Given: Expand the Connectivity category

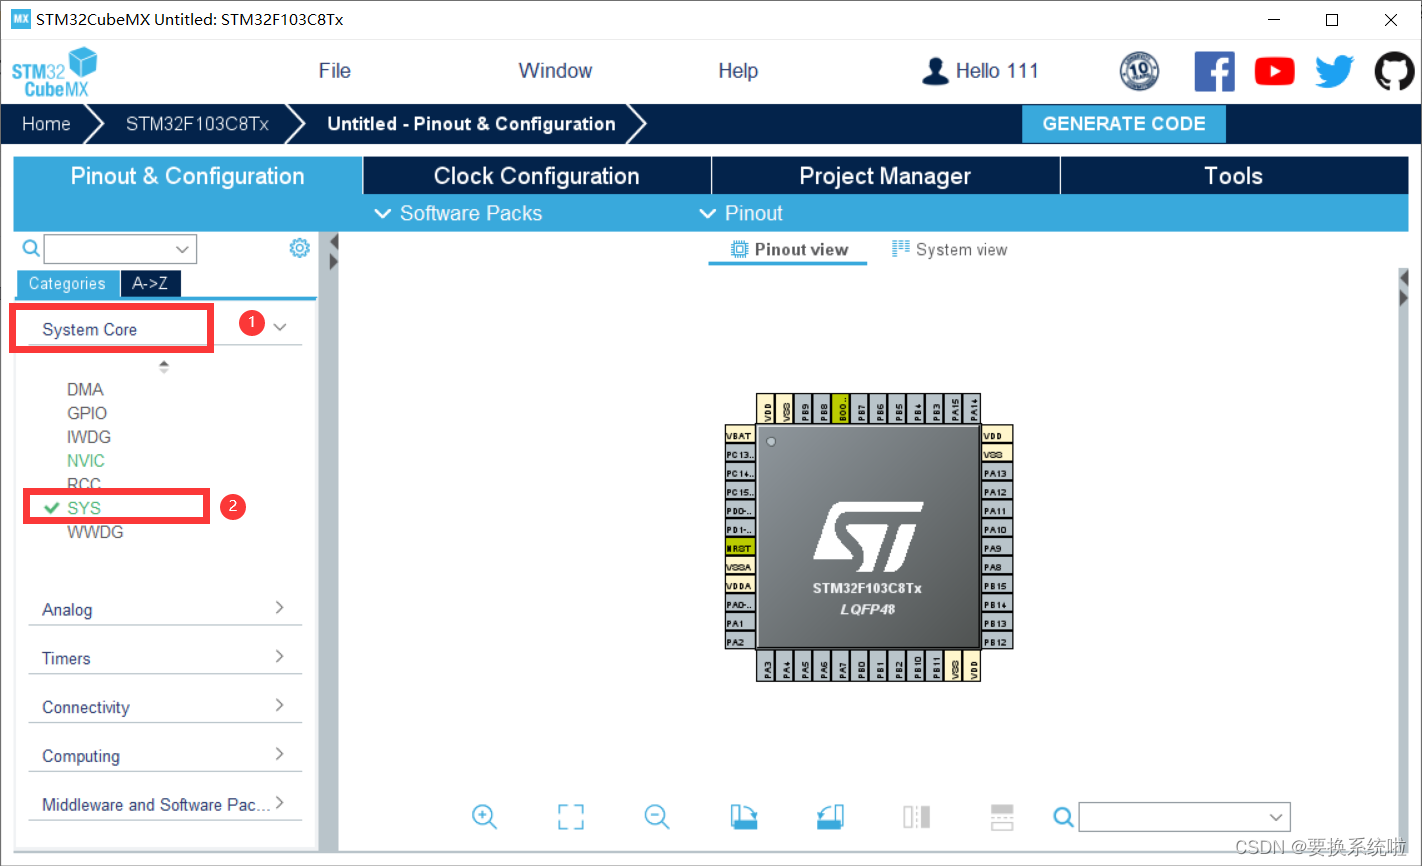Looking at the screenshot, I should pos(165,707).
